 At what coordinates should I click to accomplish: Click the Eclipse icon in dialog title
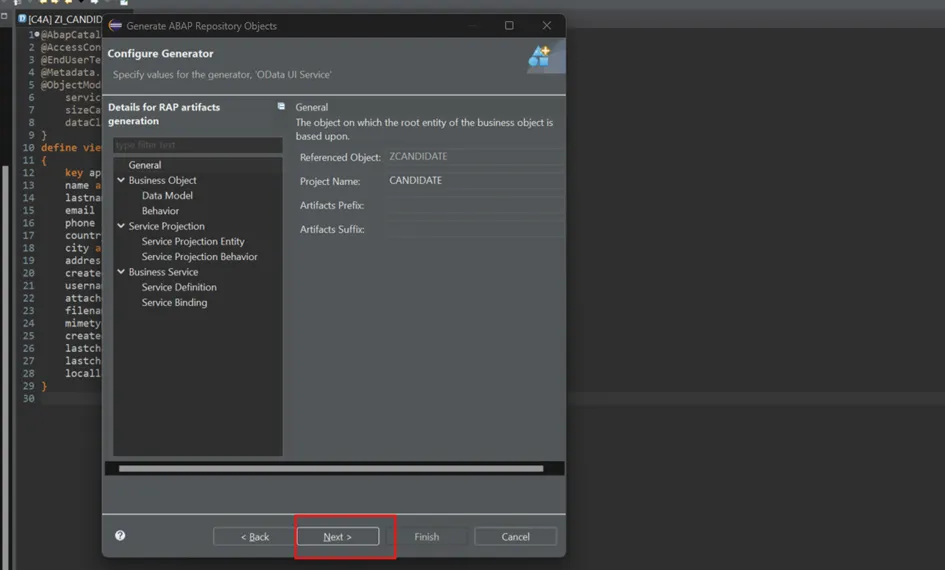click(x=115, y=25)
